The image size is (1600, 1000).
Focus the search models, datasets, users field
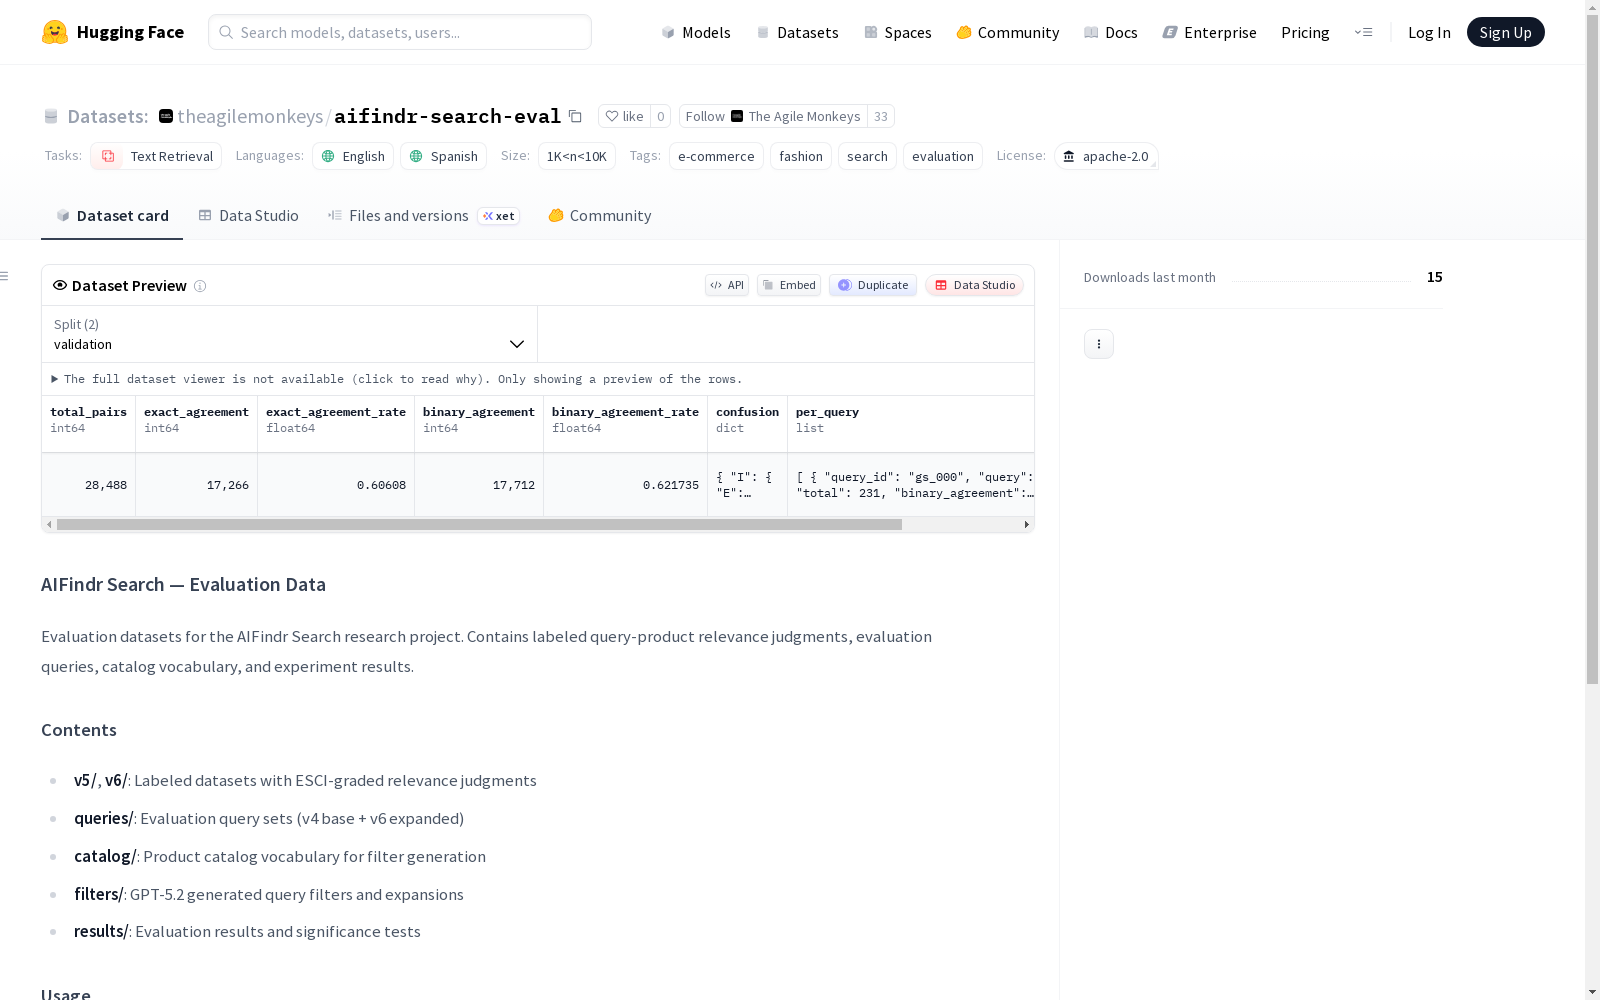pyautogui.click(x=400, y=32)
